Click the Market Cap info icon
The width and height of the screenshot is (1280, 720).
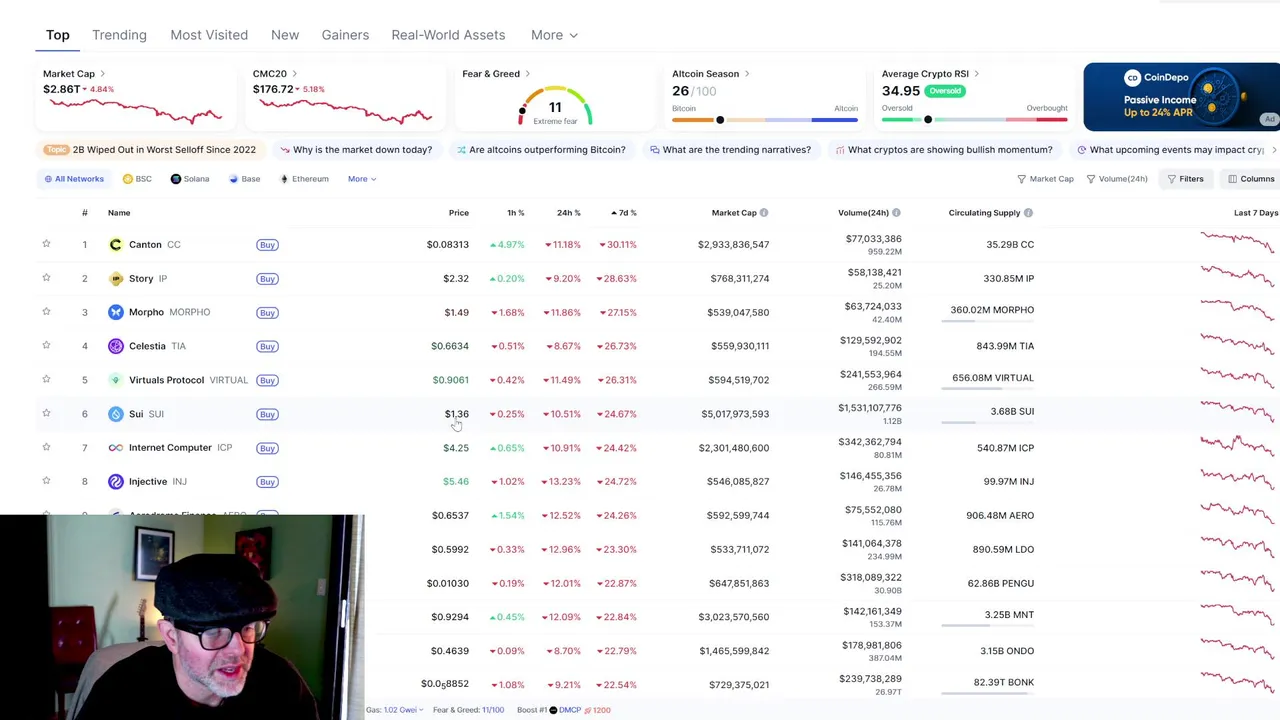(764, 213)
